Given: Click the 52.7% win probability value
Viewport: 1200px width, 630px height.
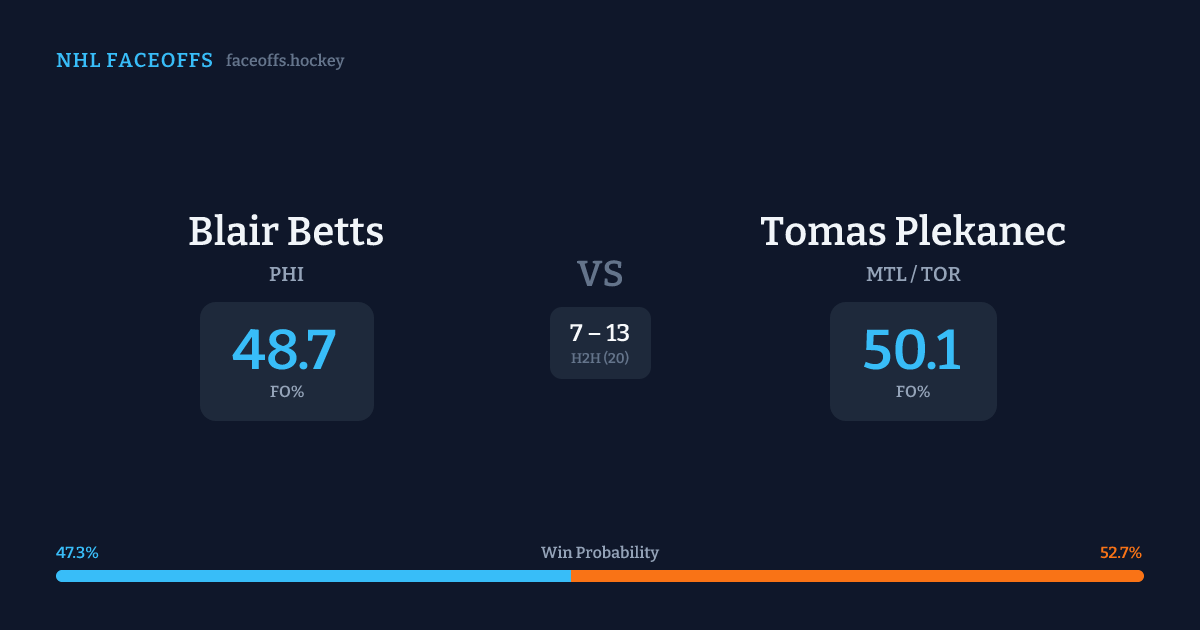Looking at the screenshot, I should [1121, 553].
